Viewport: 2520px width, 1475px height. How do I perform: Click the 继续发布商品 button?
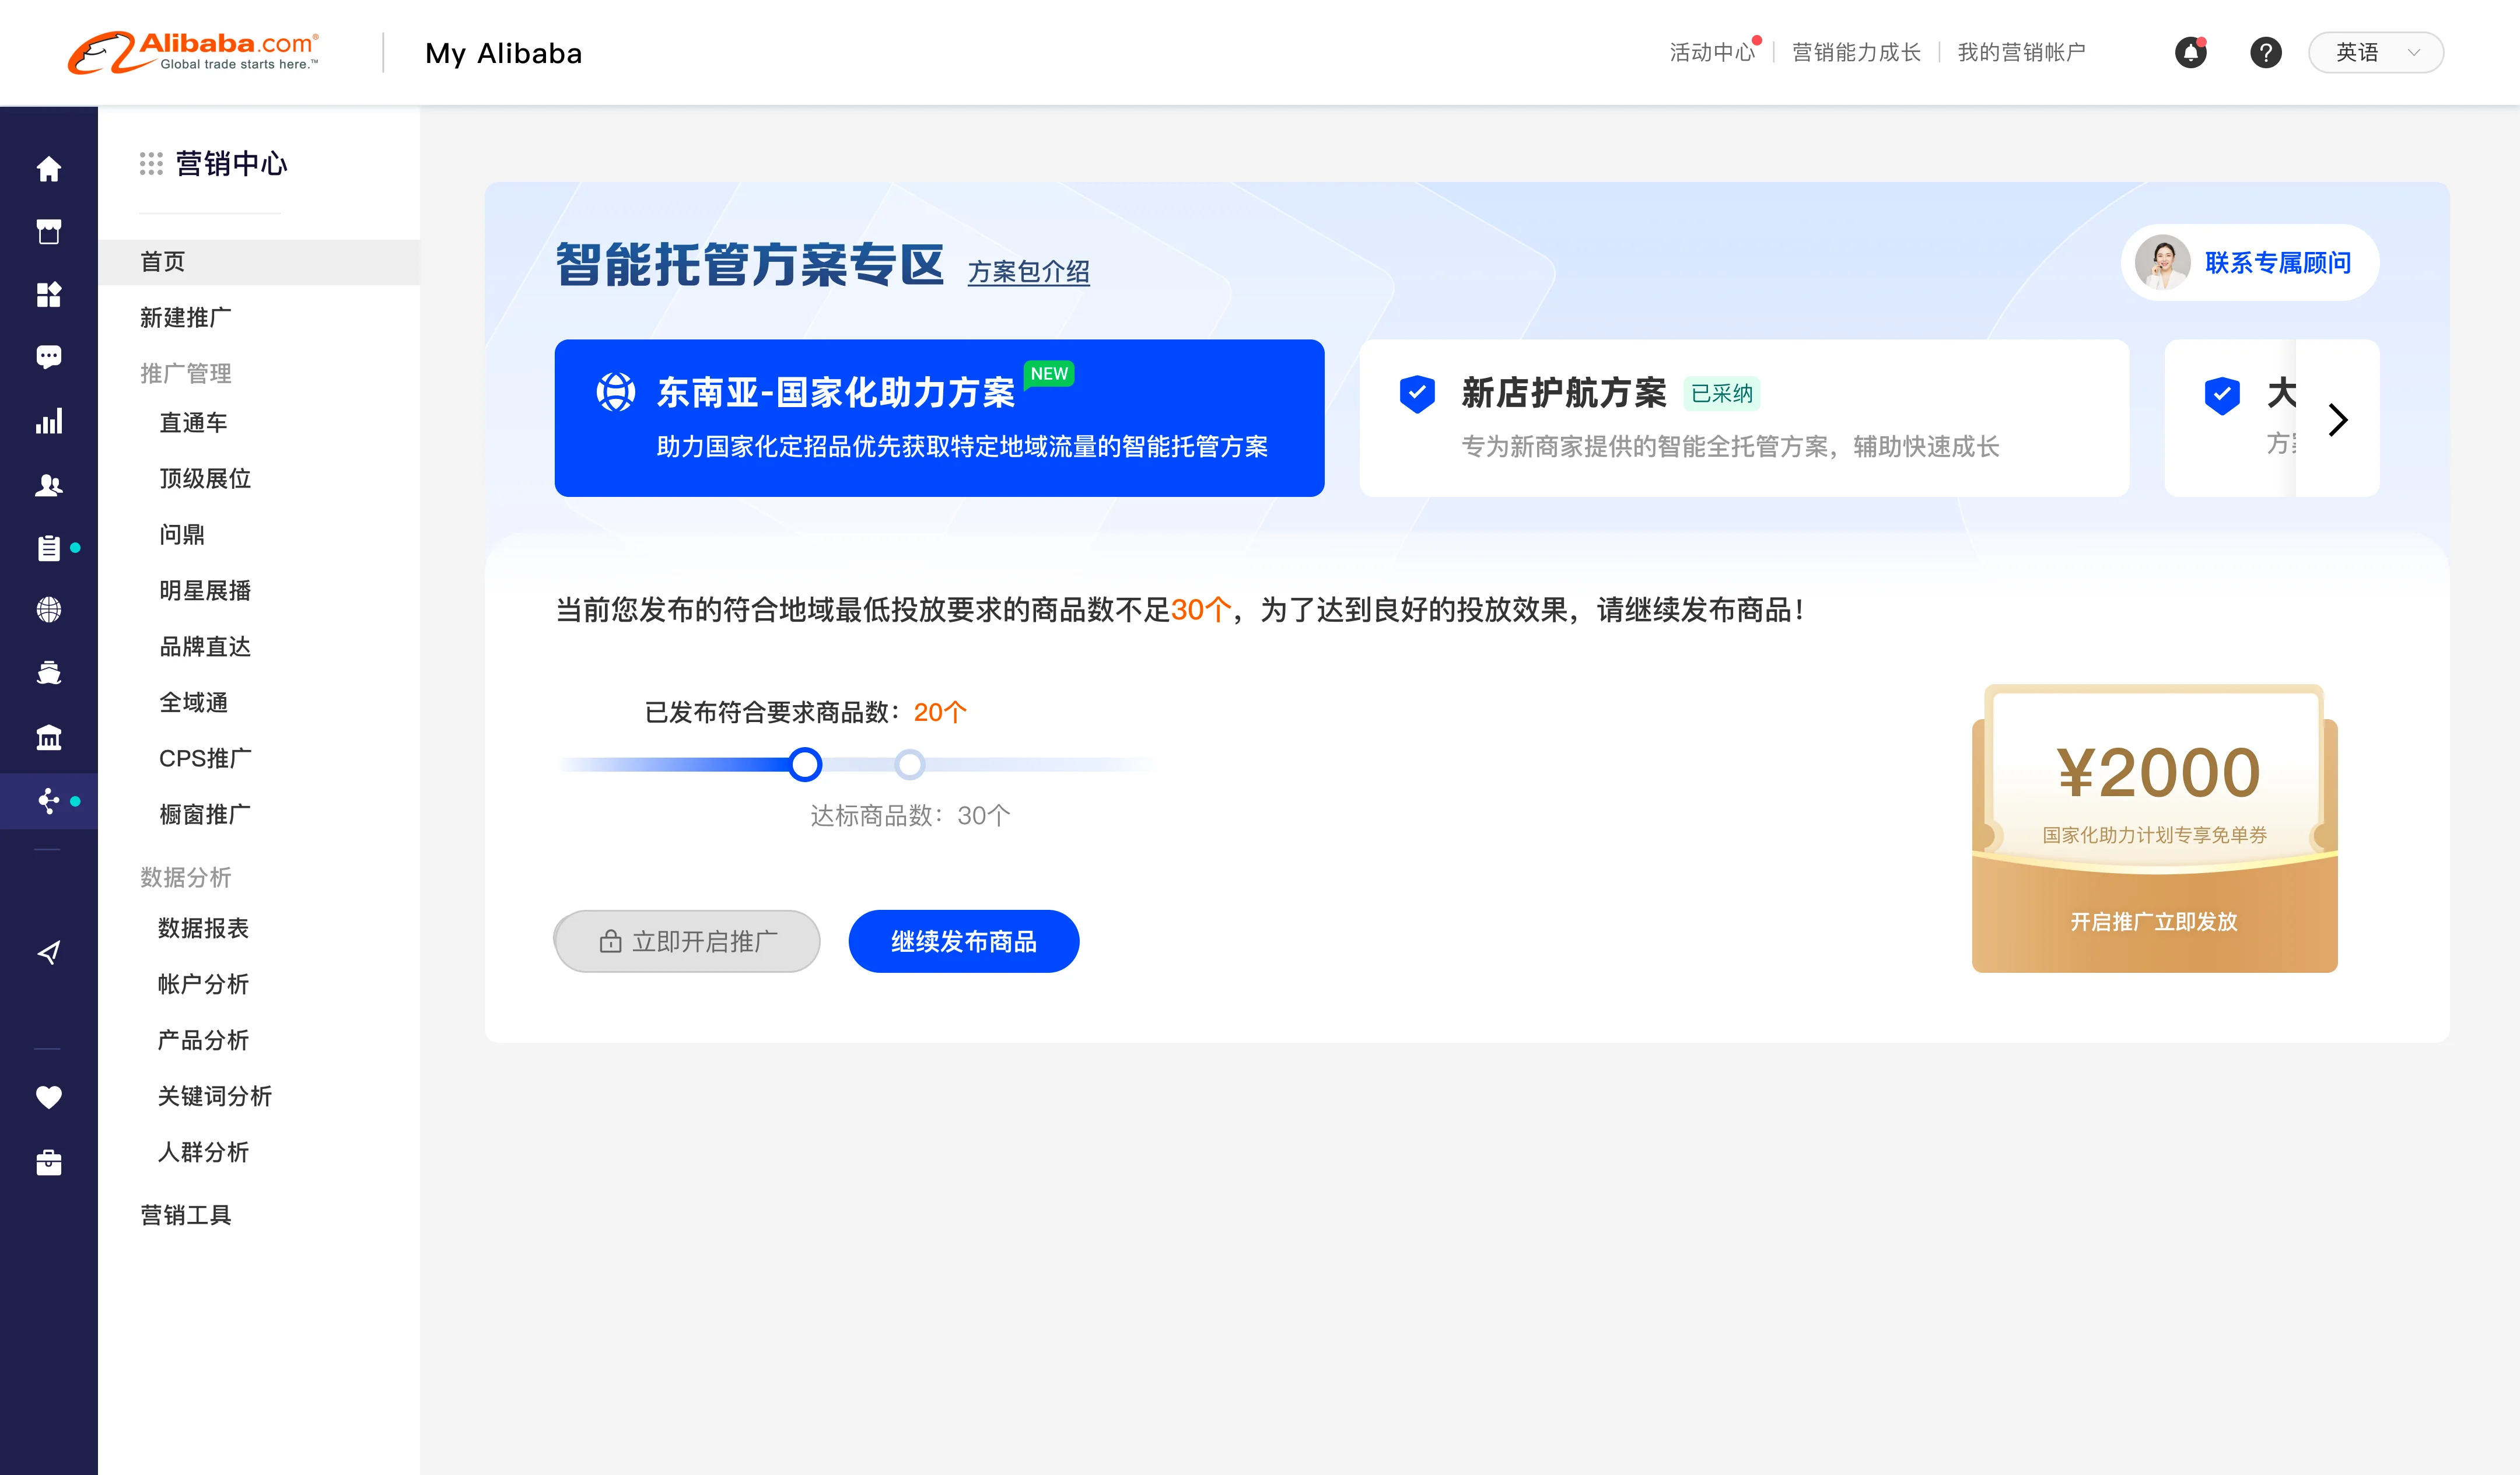[963, 941]
